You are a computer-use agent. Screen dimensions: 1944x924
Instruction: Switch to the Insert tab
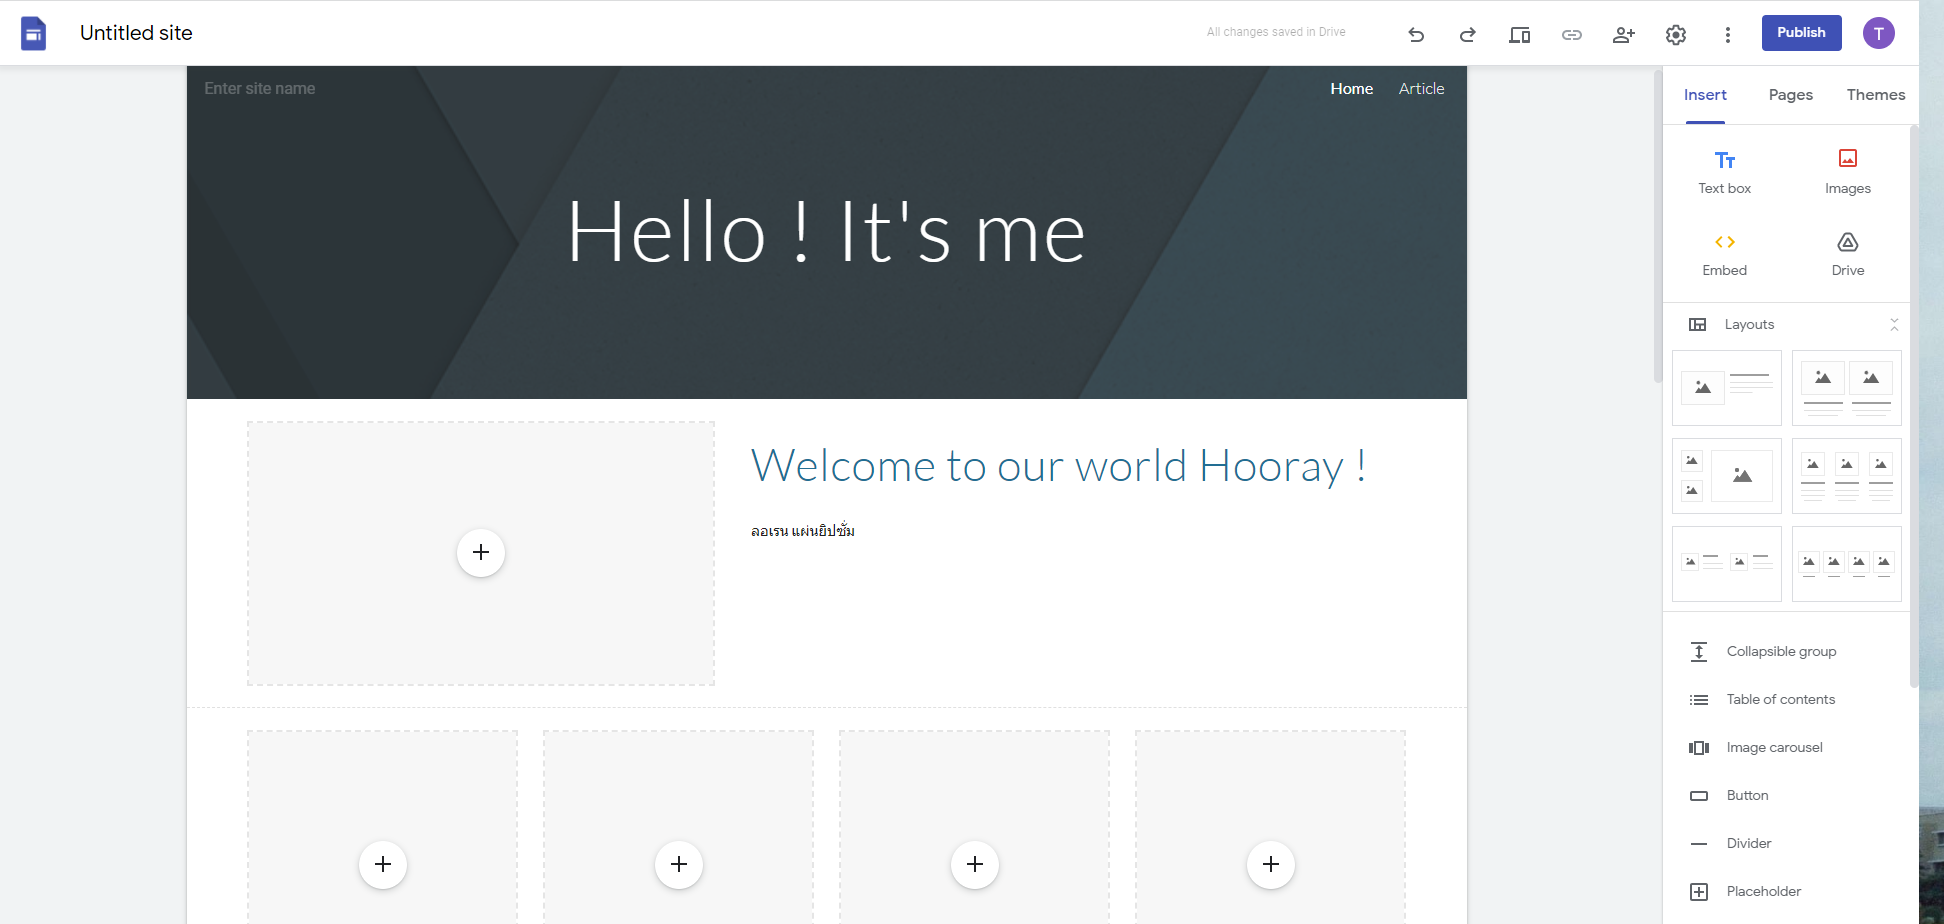tap(1705, 95)
